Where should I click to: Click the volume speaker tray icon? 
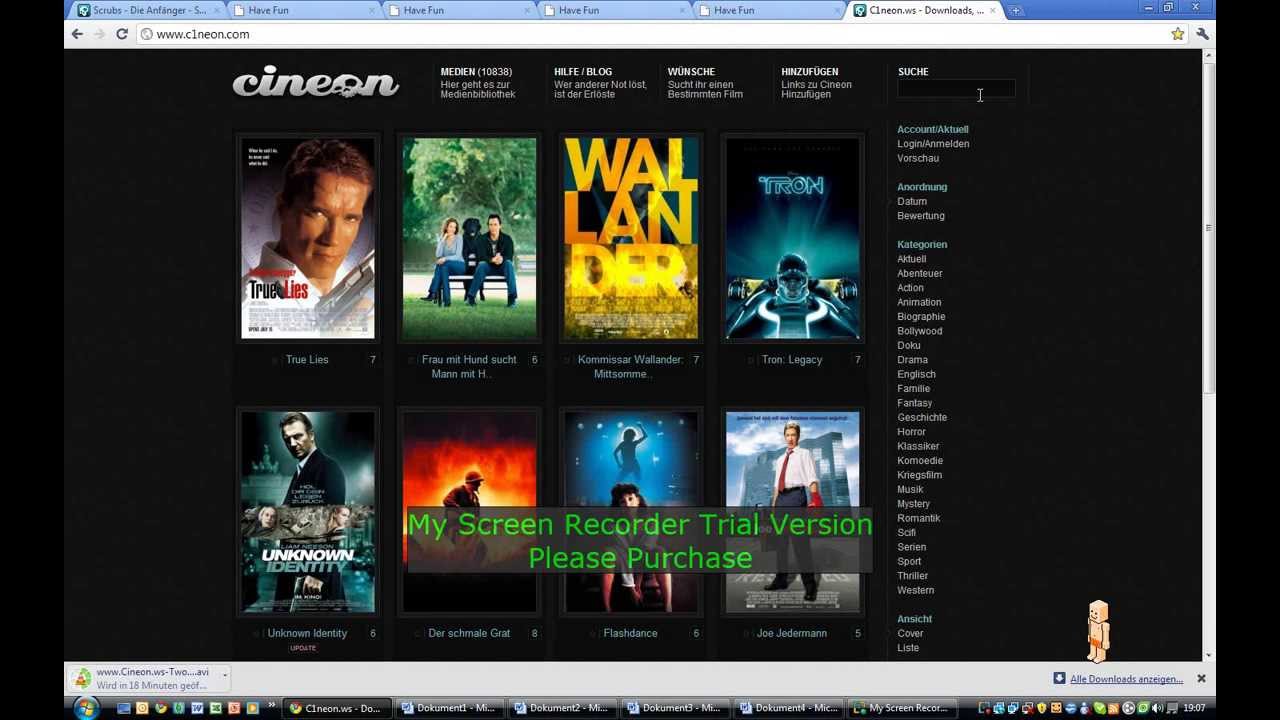click(x=1157, y=708)
